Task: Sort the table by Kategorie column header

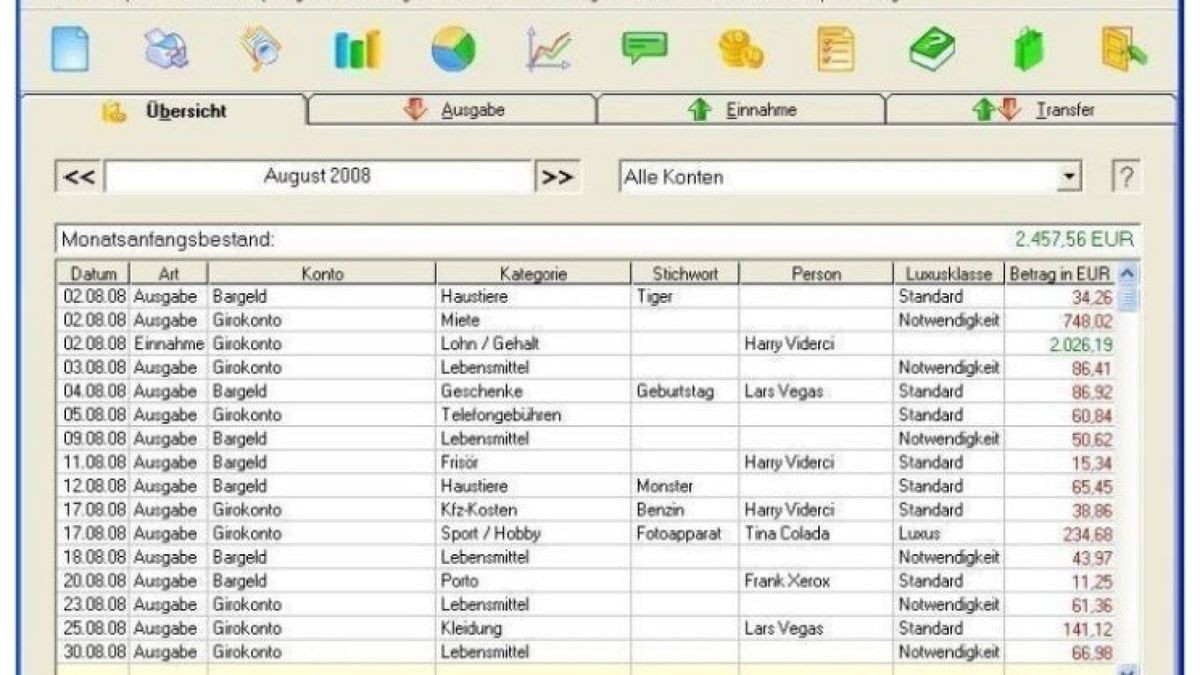Action: 533,273
